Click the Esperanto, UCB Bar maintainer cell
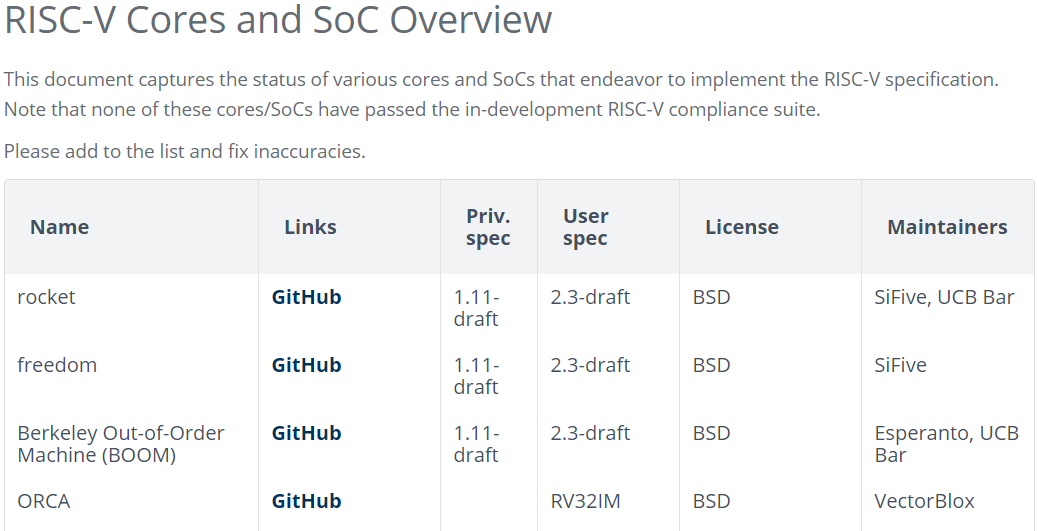 click(946, 443)
